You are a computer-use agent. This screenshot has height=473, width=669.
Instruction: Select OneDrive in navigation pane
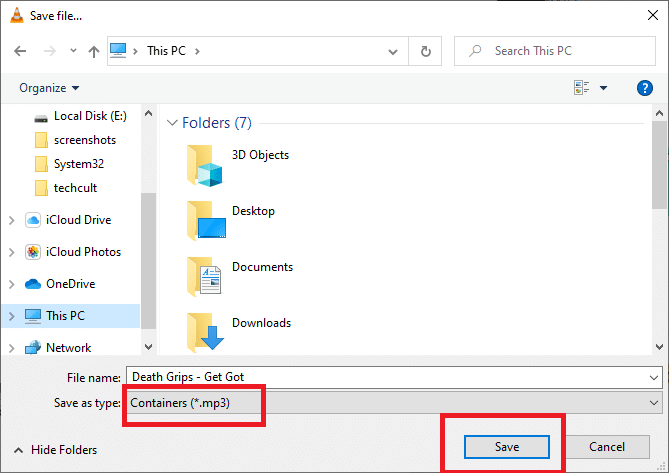click(71, 284)
